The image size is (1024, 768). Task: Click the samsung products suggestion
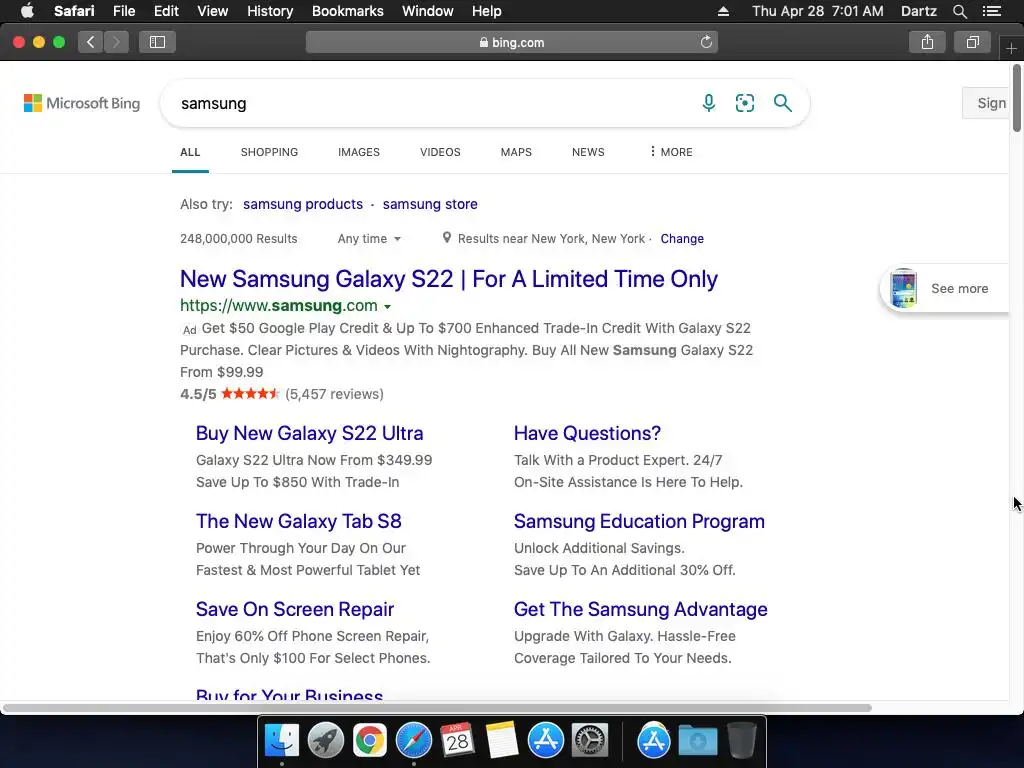coord(302,204)
